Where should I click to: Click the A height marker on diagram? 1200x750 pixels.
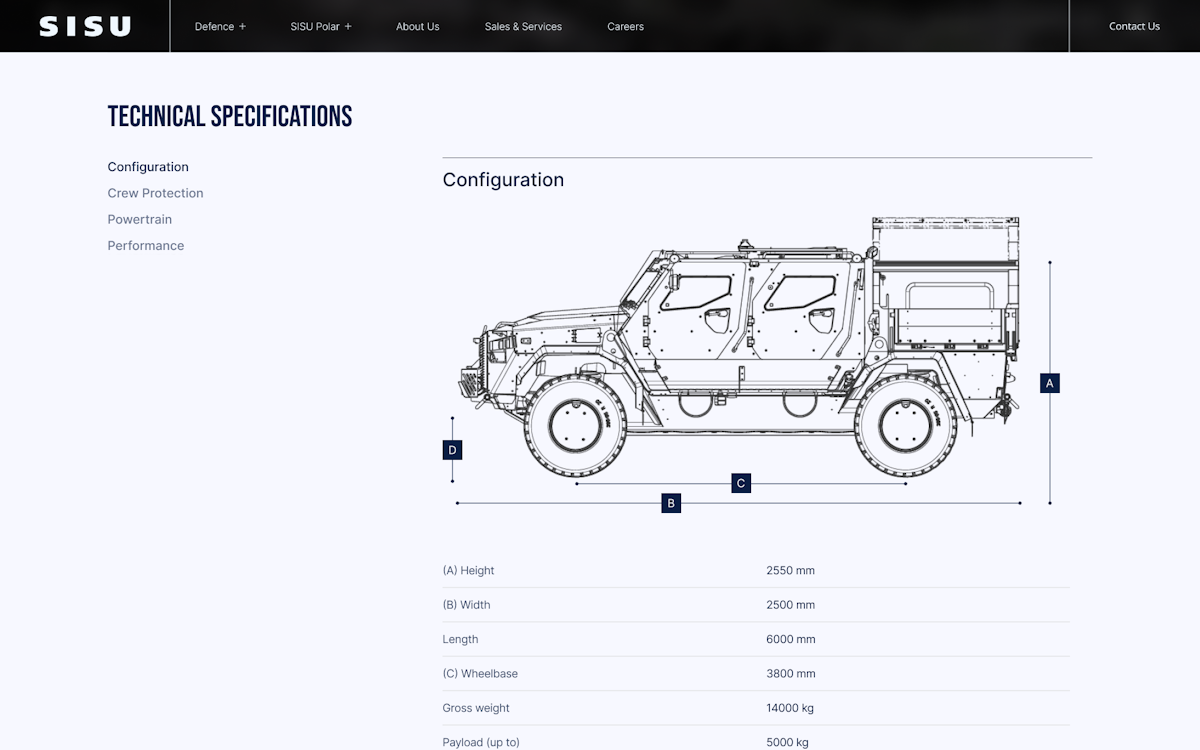coord(1049,383)
